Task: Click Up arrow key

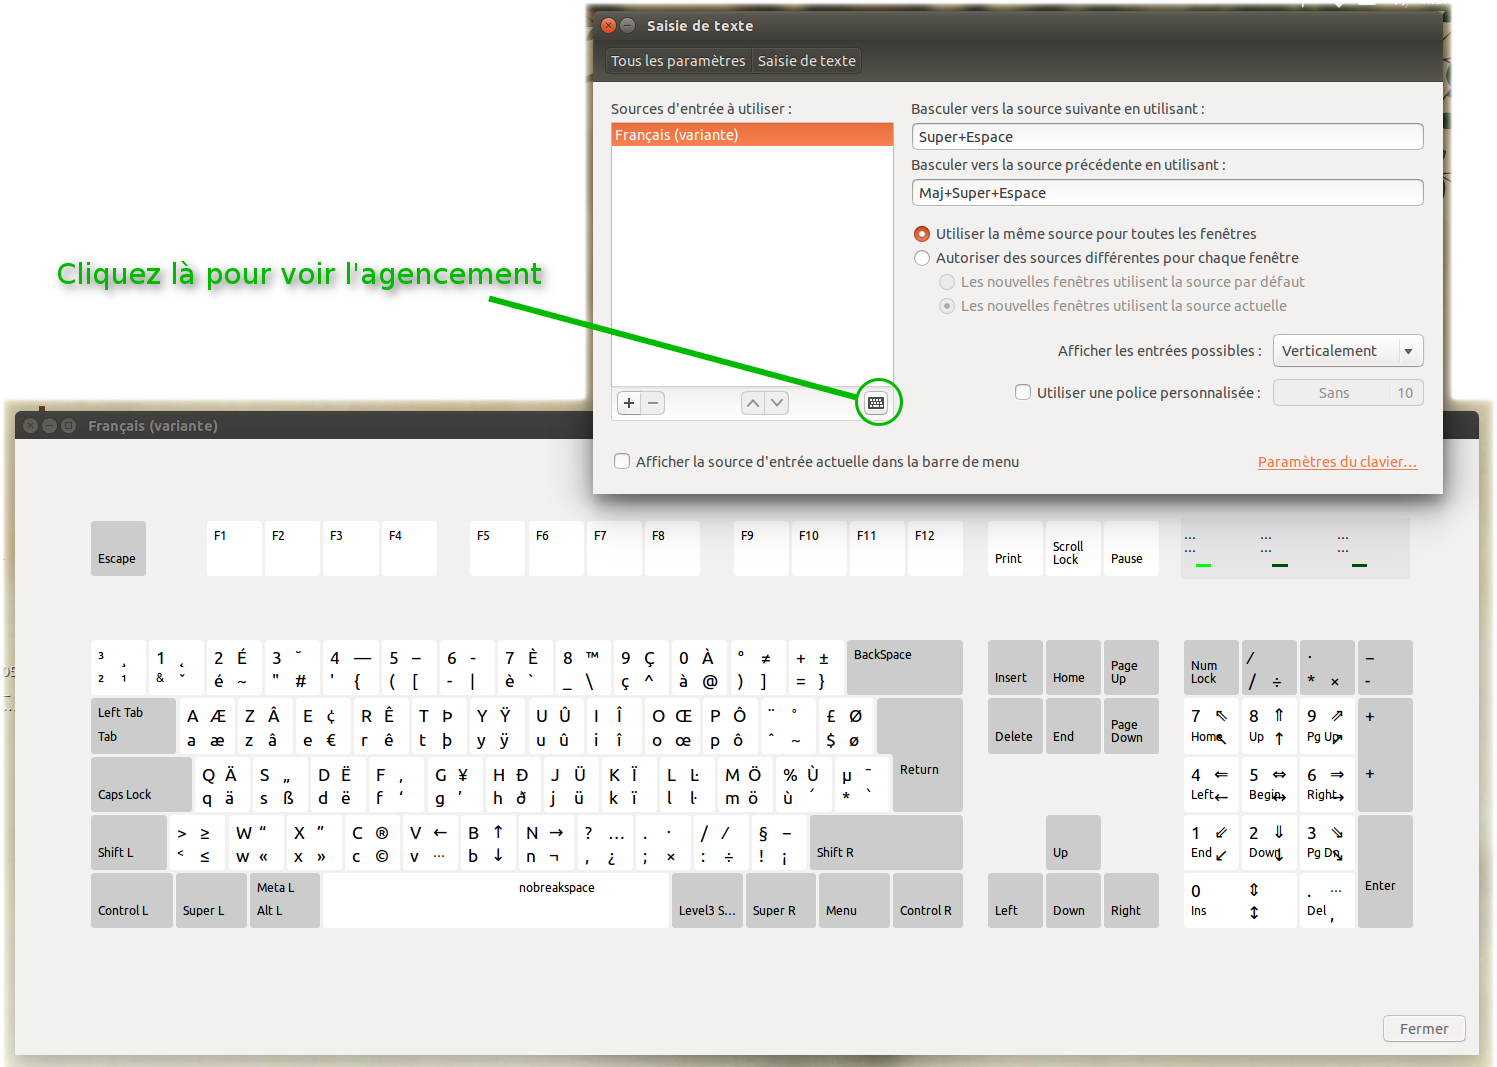Action: point(1073,842)
